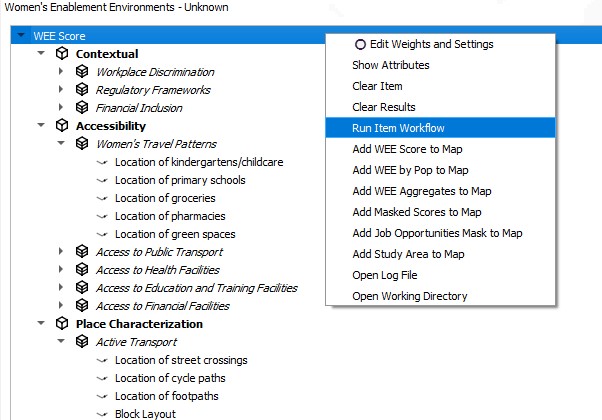Click the cube icon next to Place Characterization

pos(62,324)
